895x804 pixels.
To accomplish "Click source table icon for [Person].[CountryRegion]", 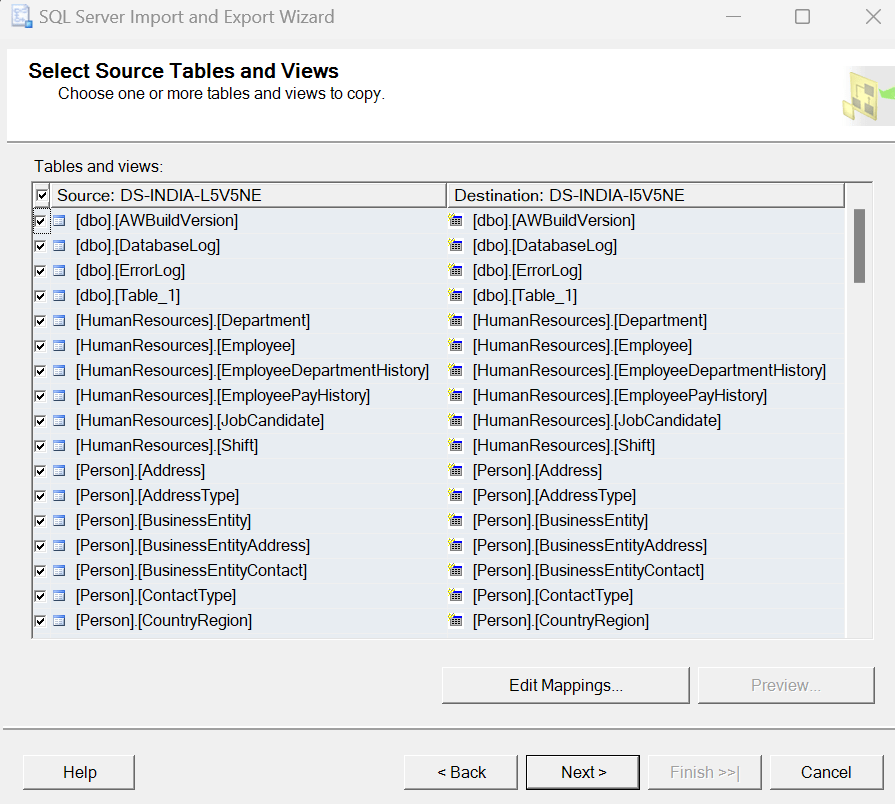I will (59, 621).
